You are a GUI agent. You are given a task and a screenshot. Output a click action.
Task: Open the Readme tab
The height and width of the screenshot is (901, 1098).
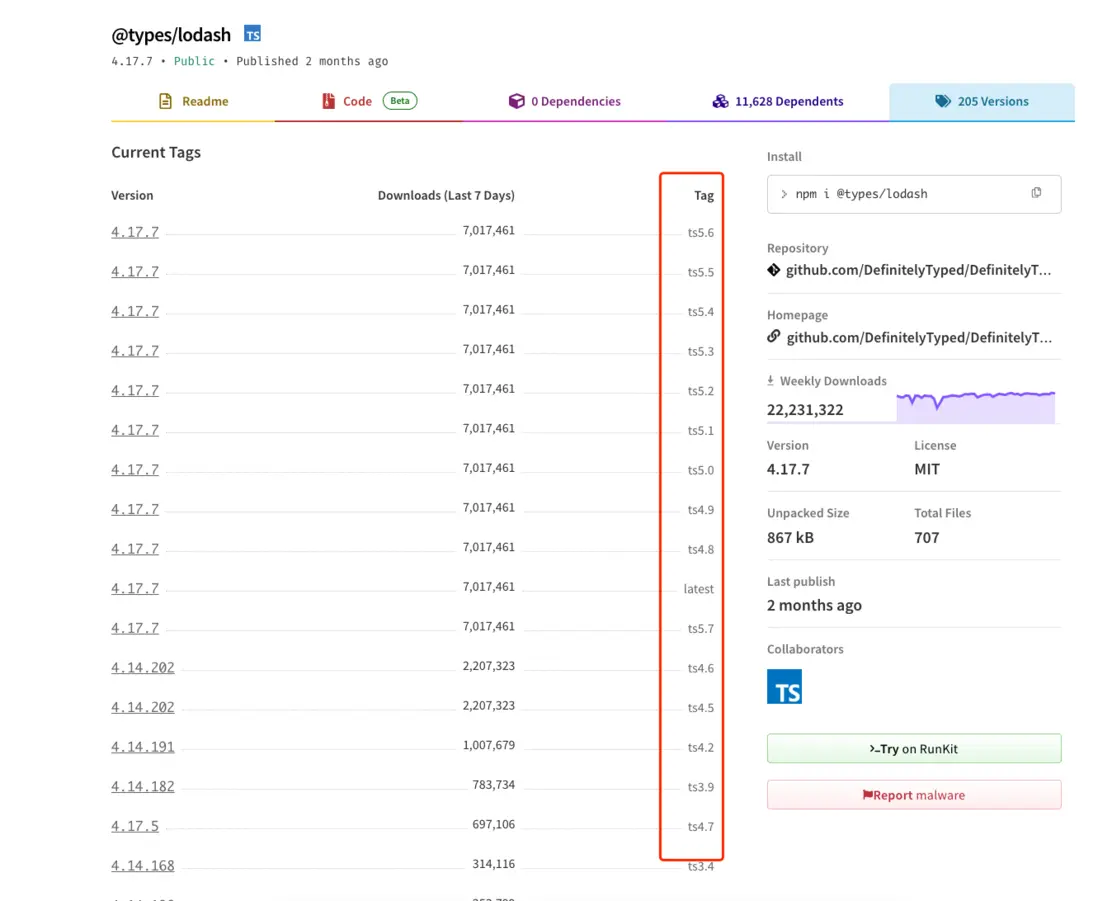pyautogui.click(x=193, y=101)
